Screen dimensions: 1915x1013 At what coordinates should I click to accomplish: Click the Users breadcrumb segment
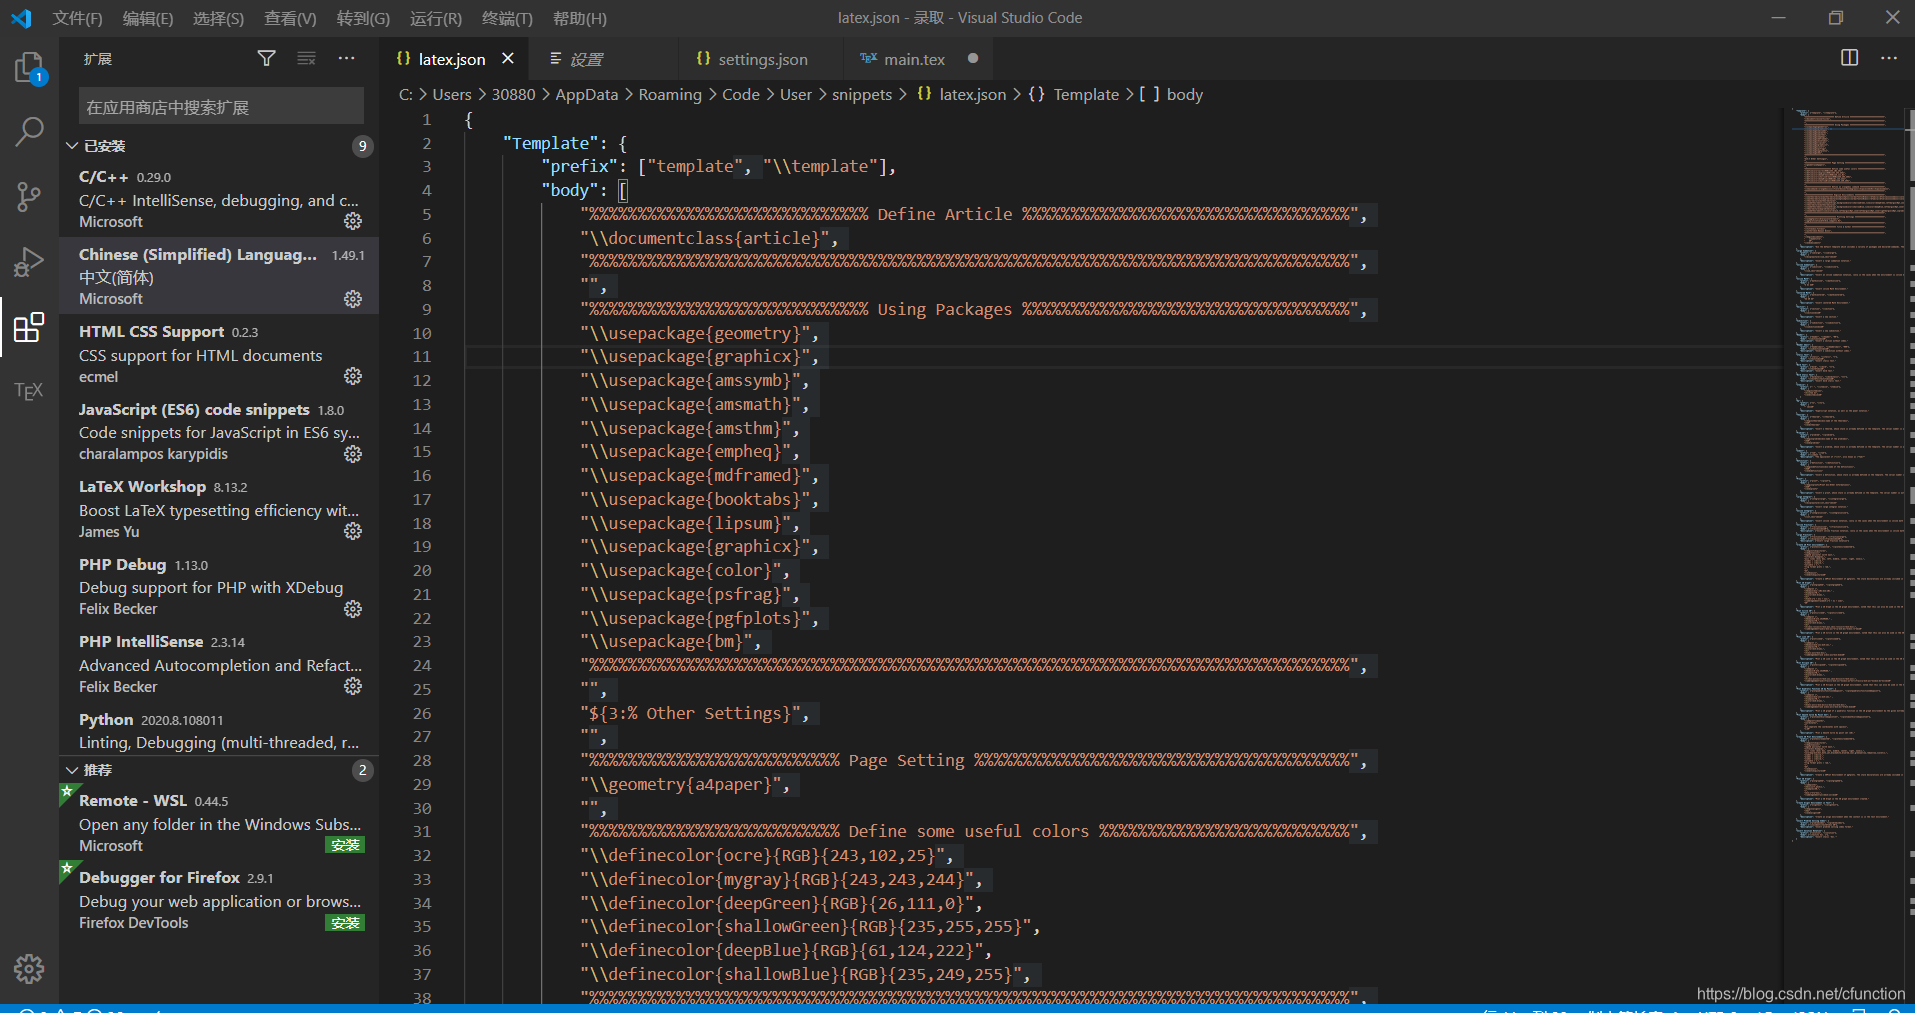pos(452,94)
